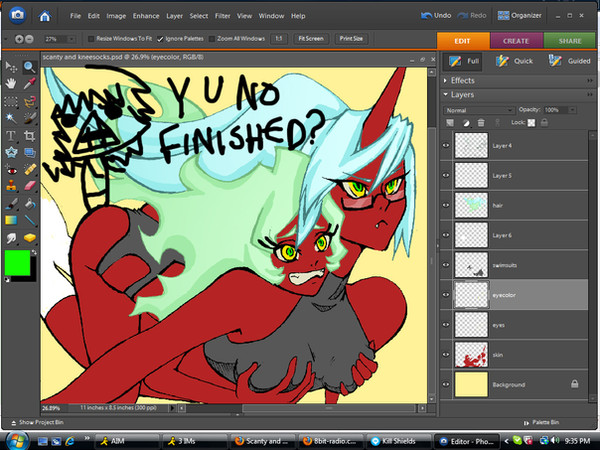Select the Type tool
Viewport: 600px width, 450px height.
(11, 134)
